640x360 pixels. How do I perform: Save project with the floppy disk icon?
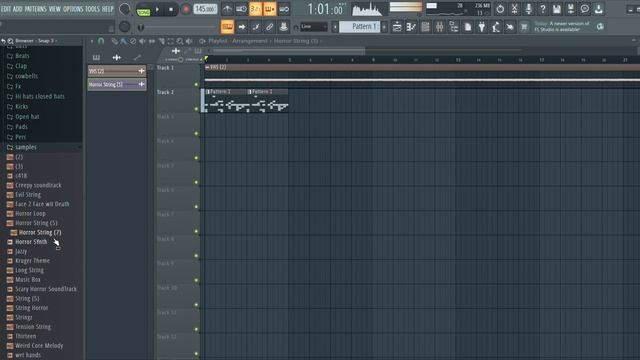click(557, 9)
